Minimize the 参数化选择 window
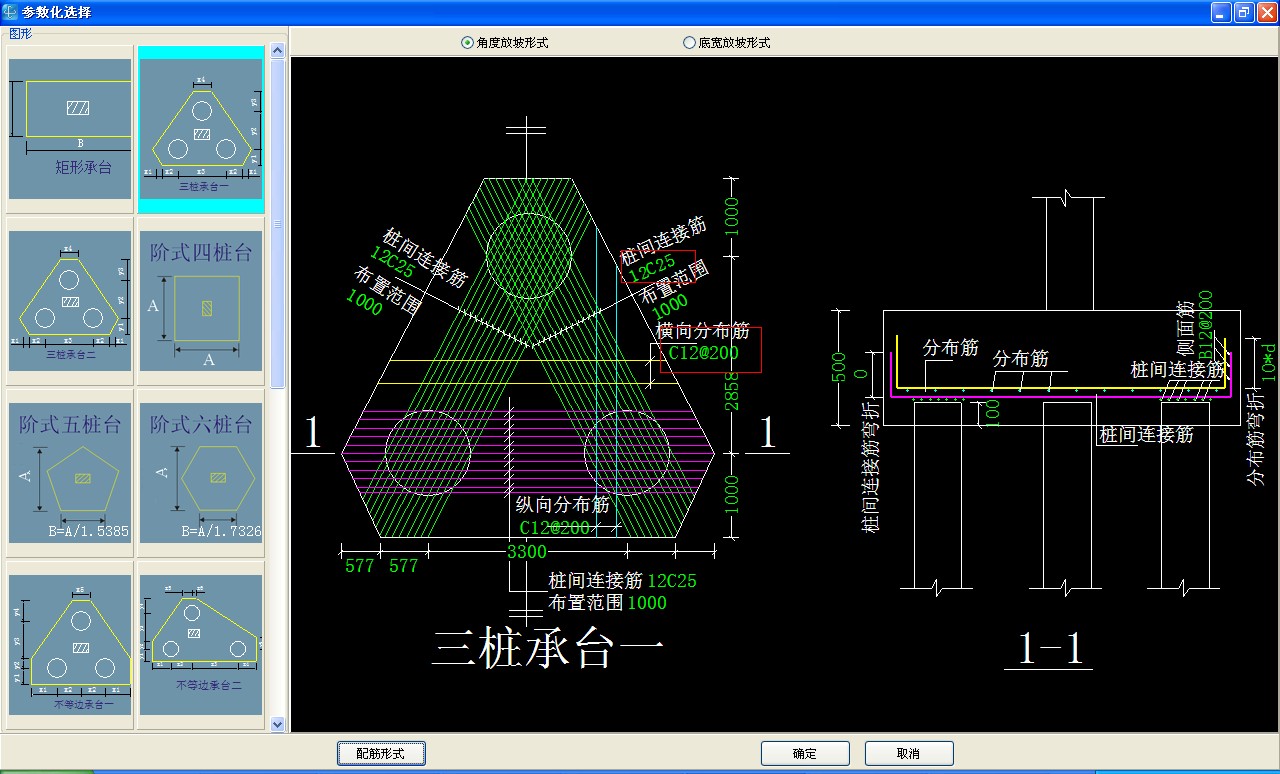This screenshot has width=1280, height=774. click(1221, 12)
